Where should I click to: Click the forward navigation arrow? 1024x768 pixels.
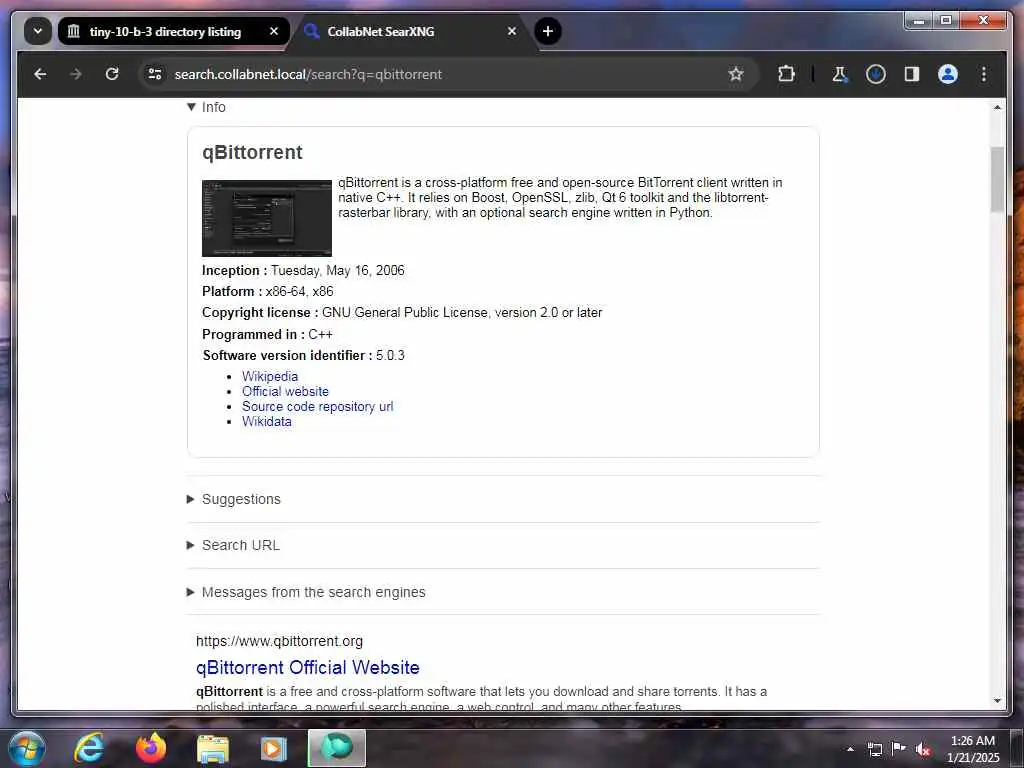point(76,74)
